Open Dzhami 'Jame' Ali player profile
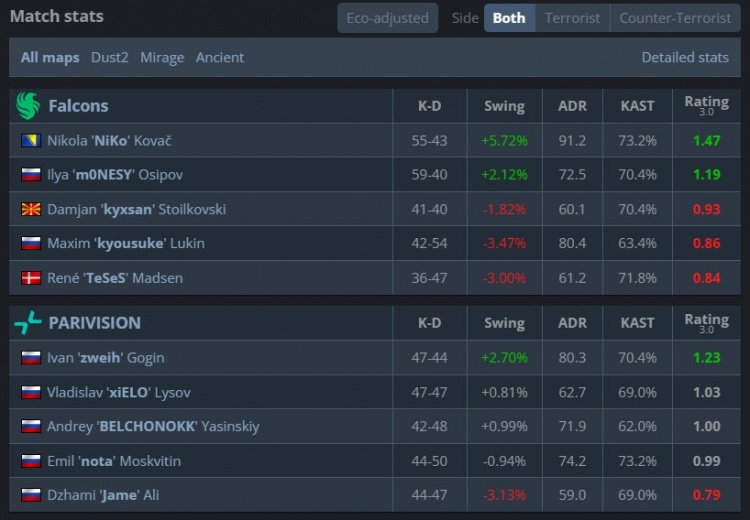 (x=103, y=496)
